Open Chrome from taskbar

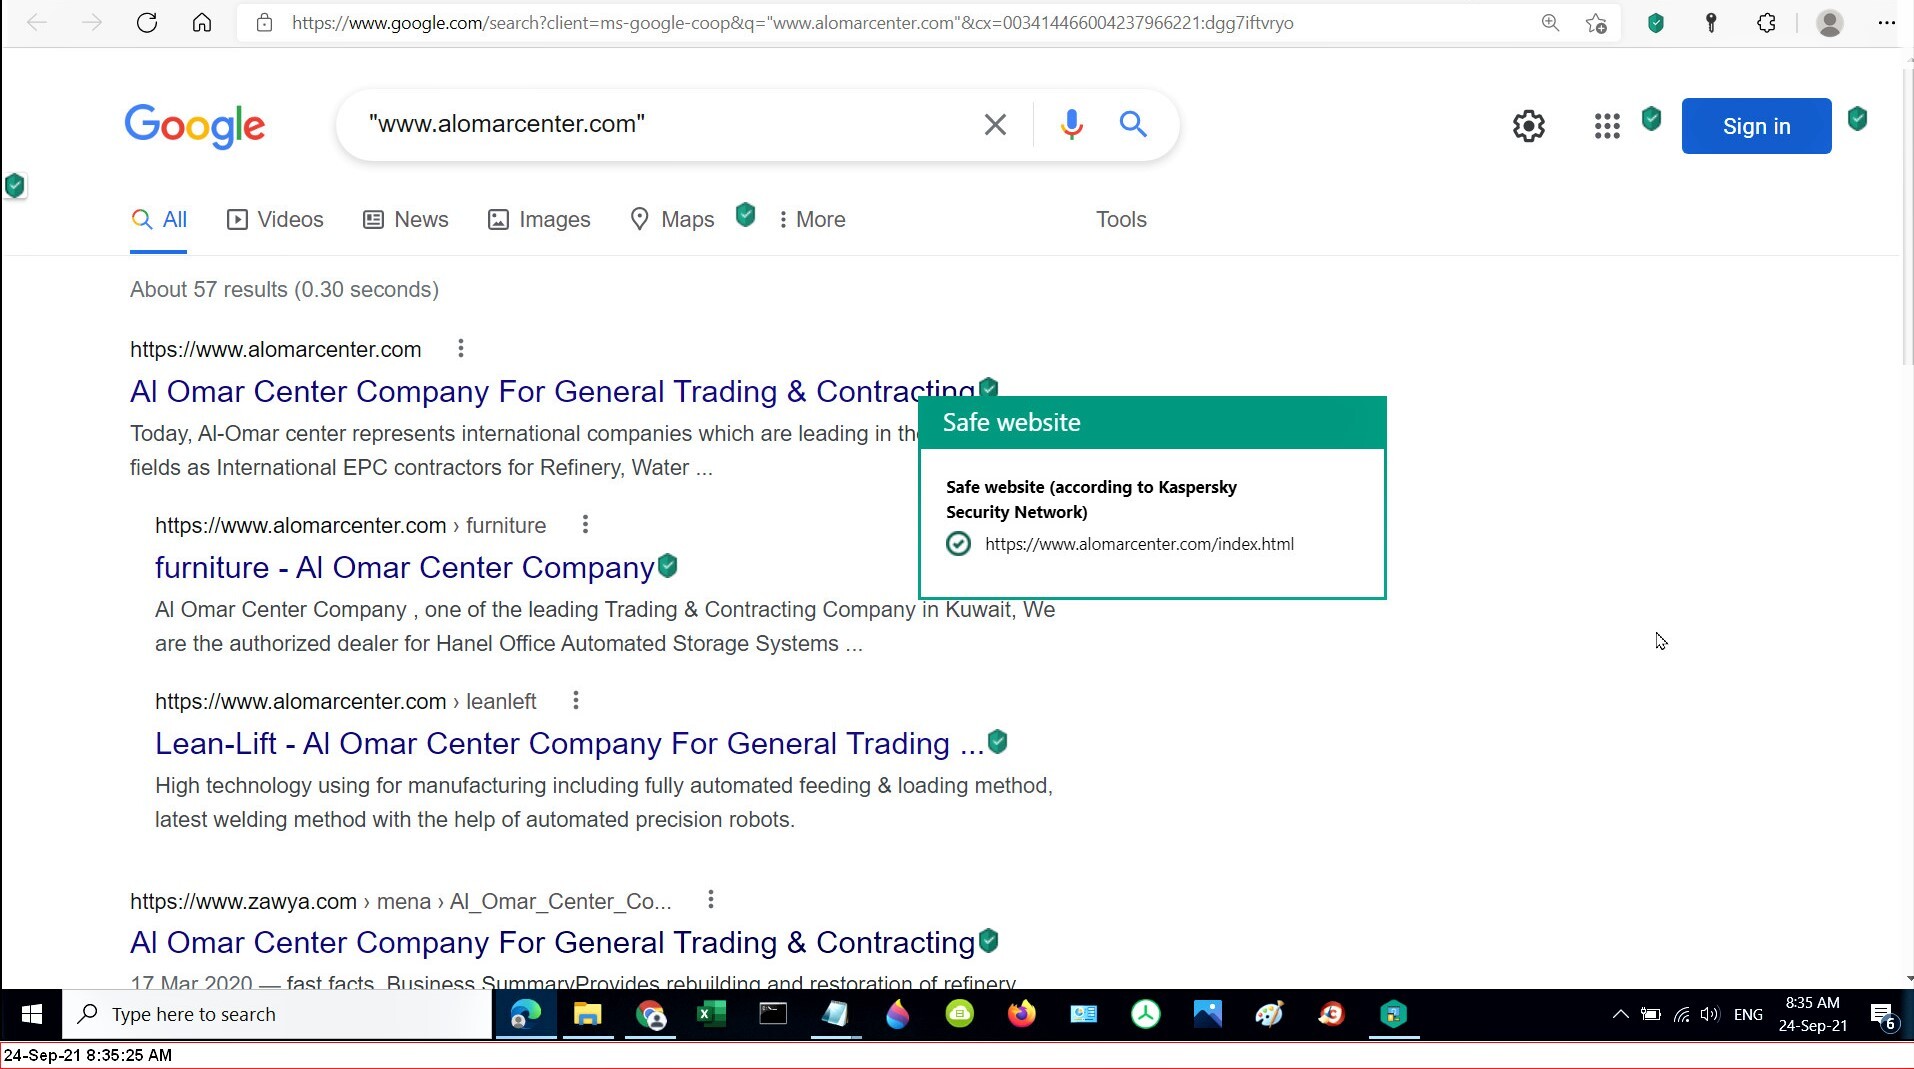pyautogui.click(x=651, y=1014)
